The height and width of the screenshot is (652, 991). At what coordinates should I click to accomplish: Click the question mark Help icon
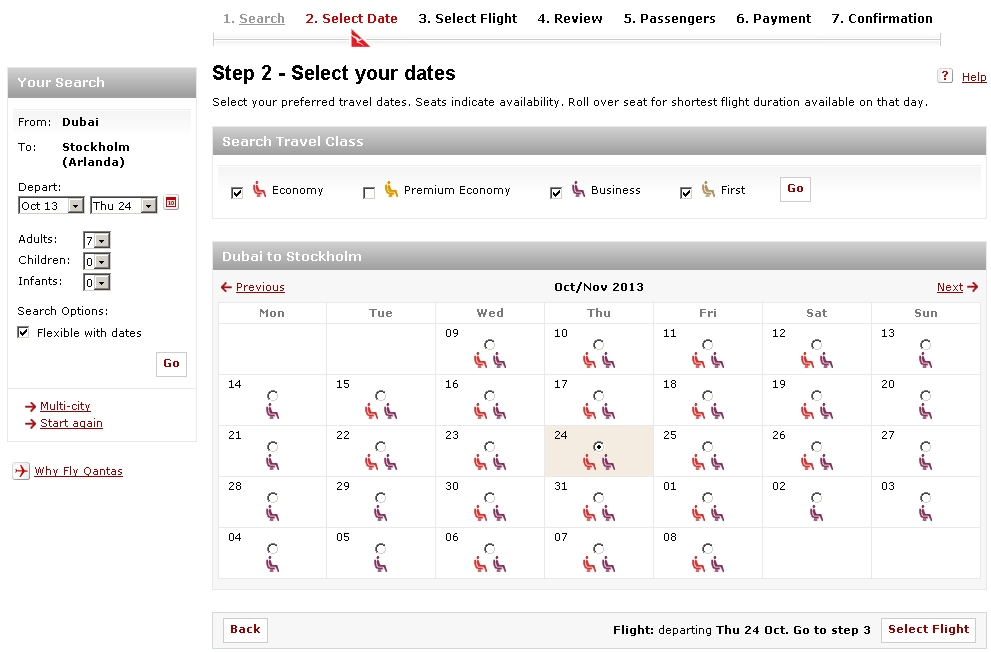pyautogui.click(x=945, y=76)
